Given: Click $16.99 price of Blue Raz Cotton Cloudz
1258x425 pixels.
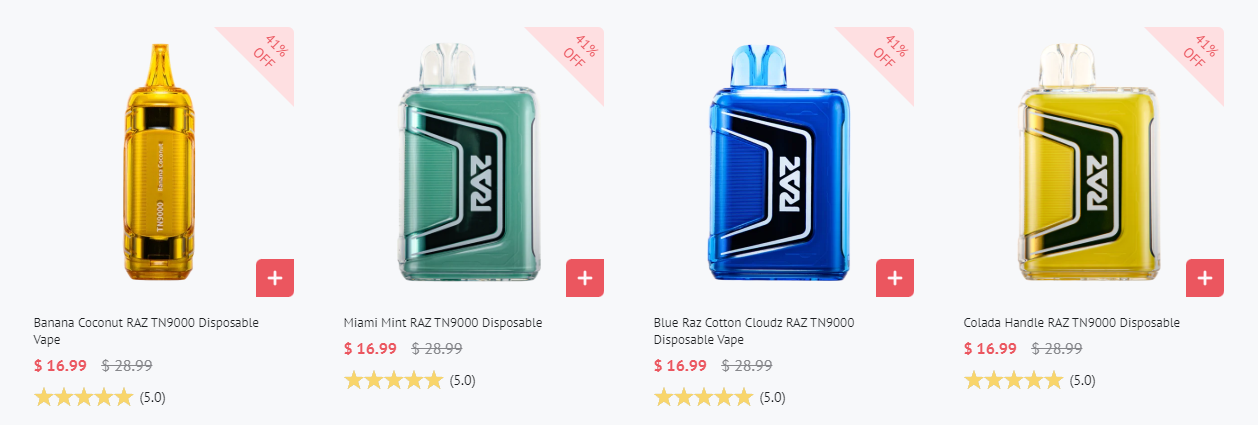Looking at the screenshot, I should [x=680, y=366].
